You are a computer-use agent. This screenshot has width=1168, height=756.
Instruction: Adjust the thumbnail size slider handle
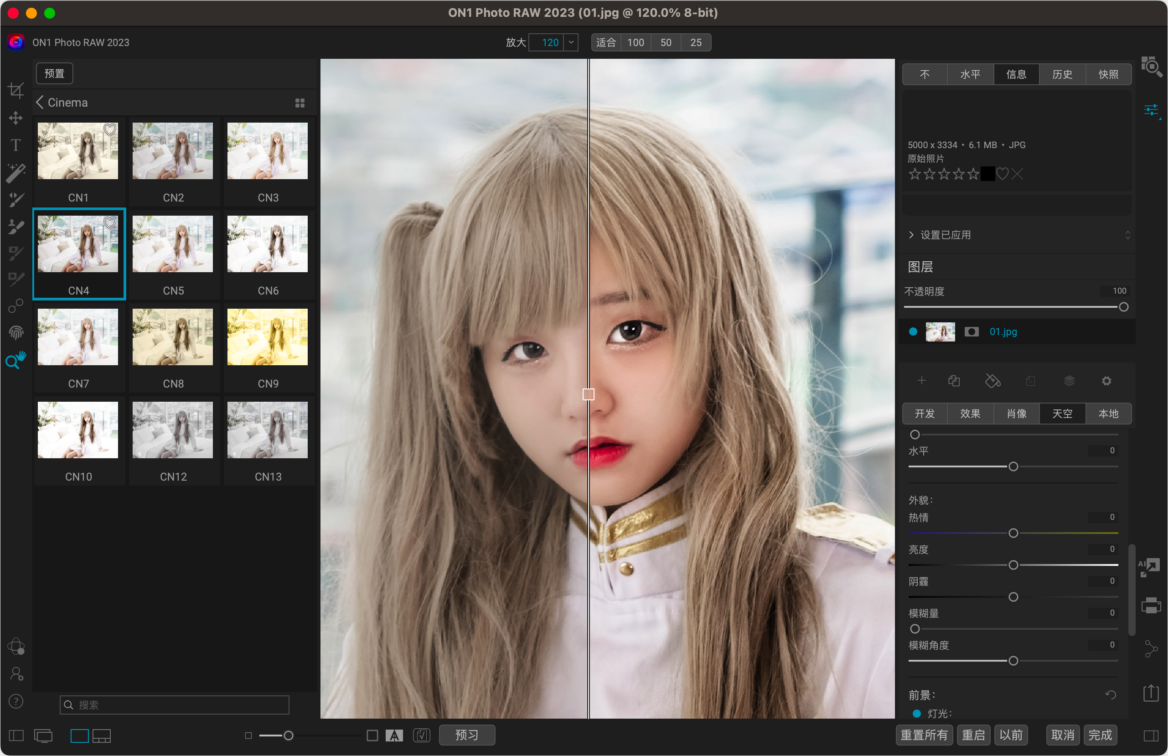(288, 736)
